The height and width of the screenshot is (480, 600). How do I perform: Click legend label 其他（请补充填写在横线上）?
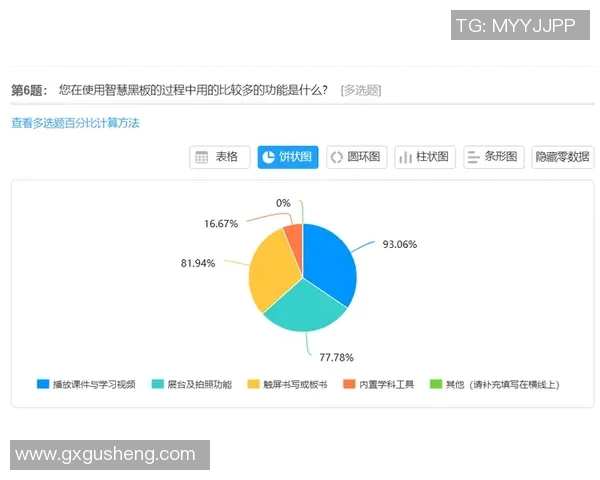pos(503,384)
